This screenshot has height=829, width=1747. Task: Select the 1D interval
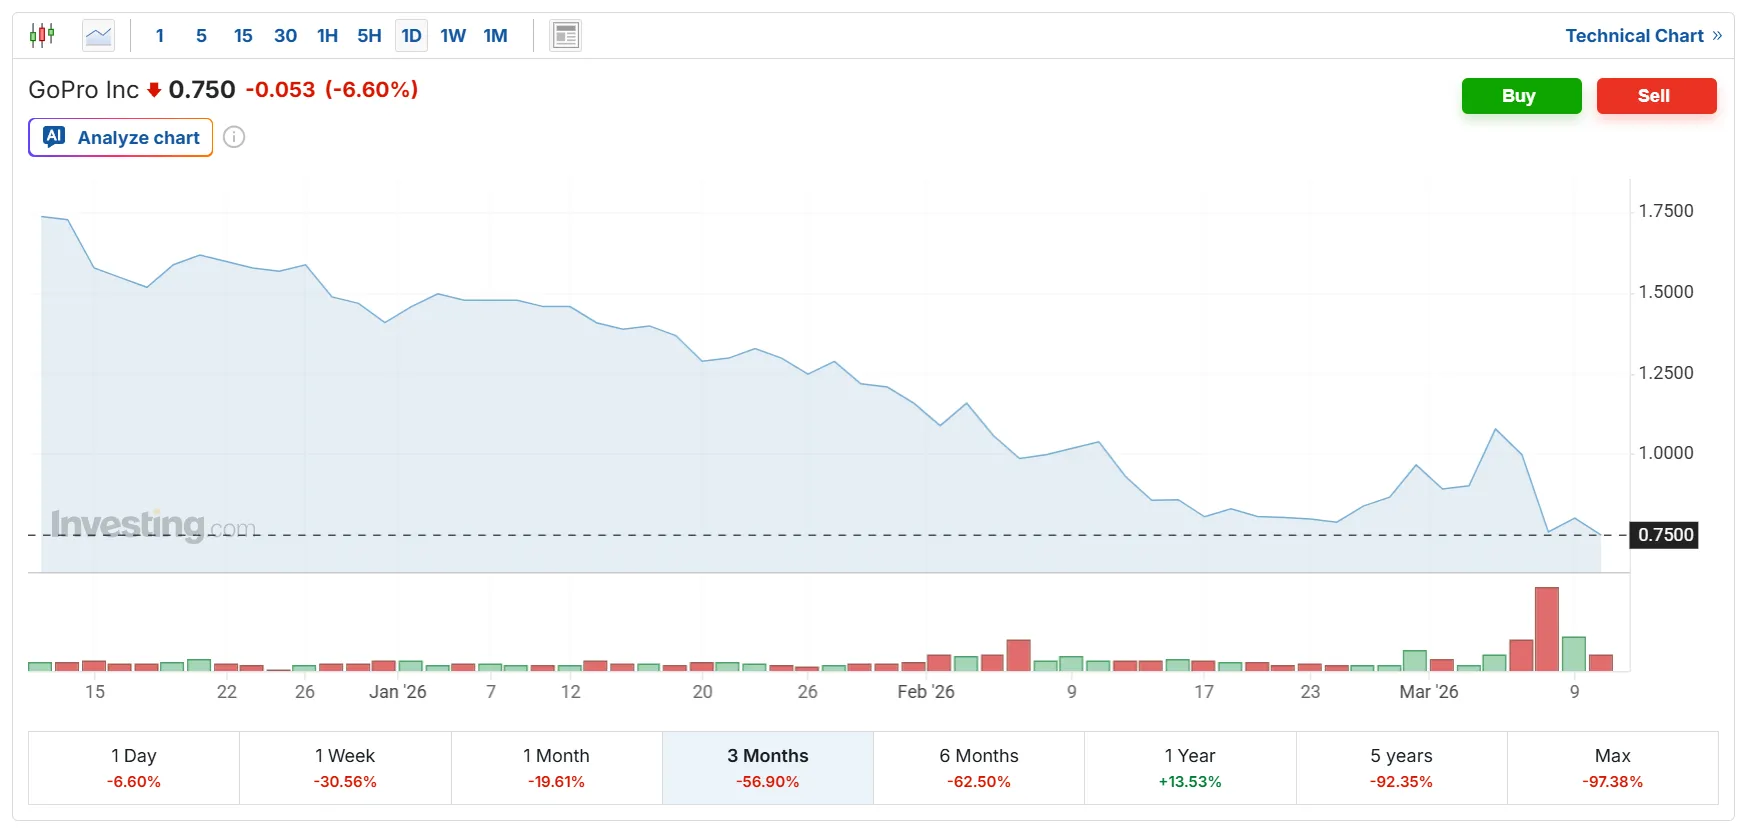coord(411,36)
